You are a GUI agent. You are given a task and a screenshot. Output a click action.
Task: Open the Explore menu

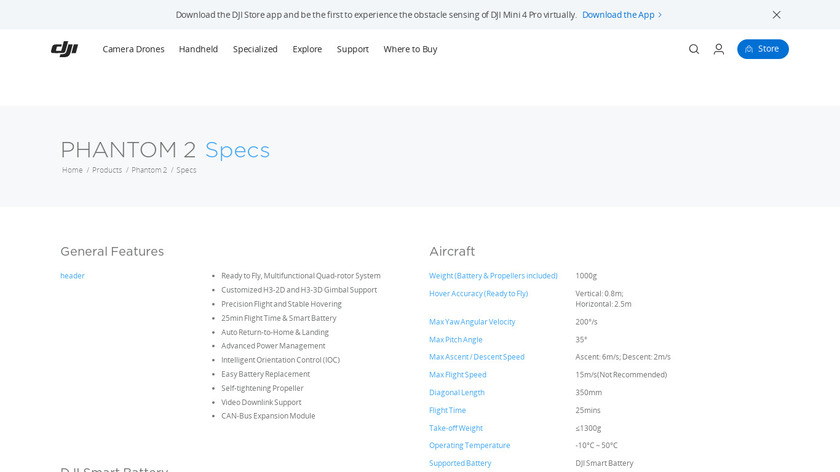[x=307, y=49]
